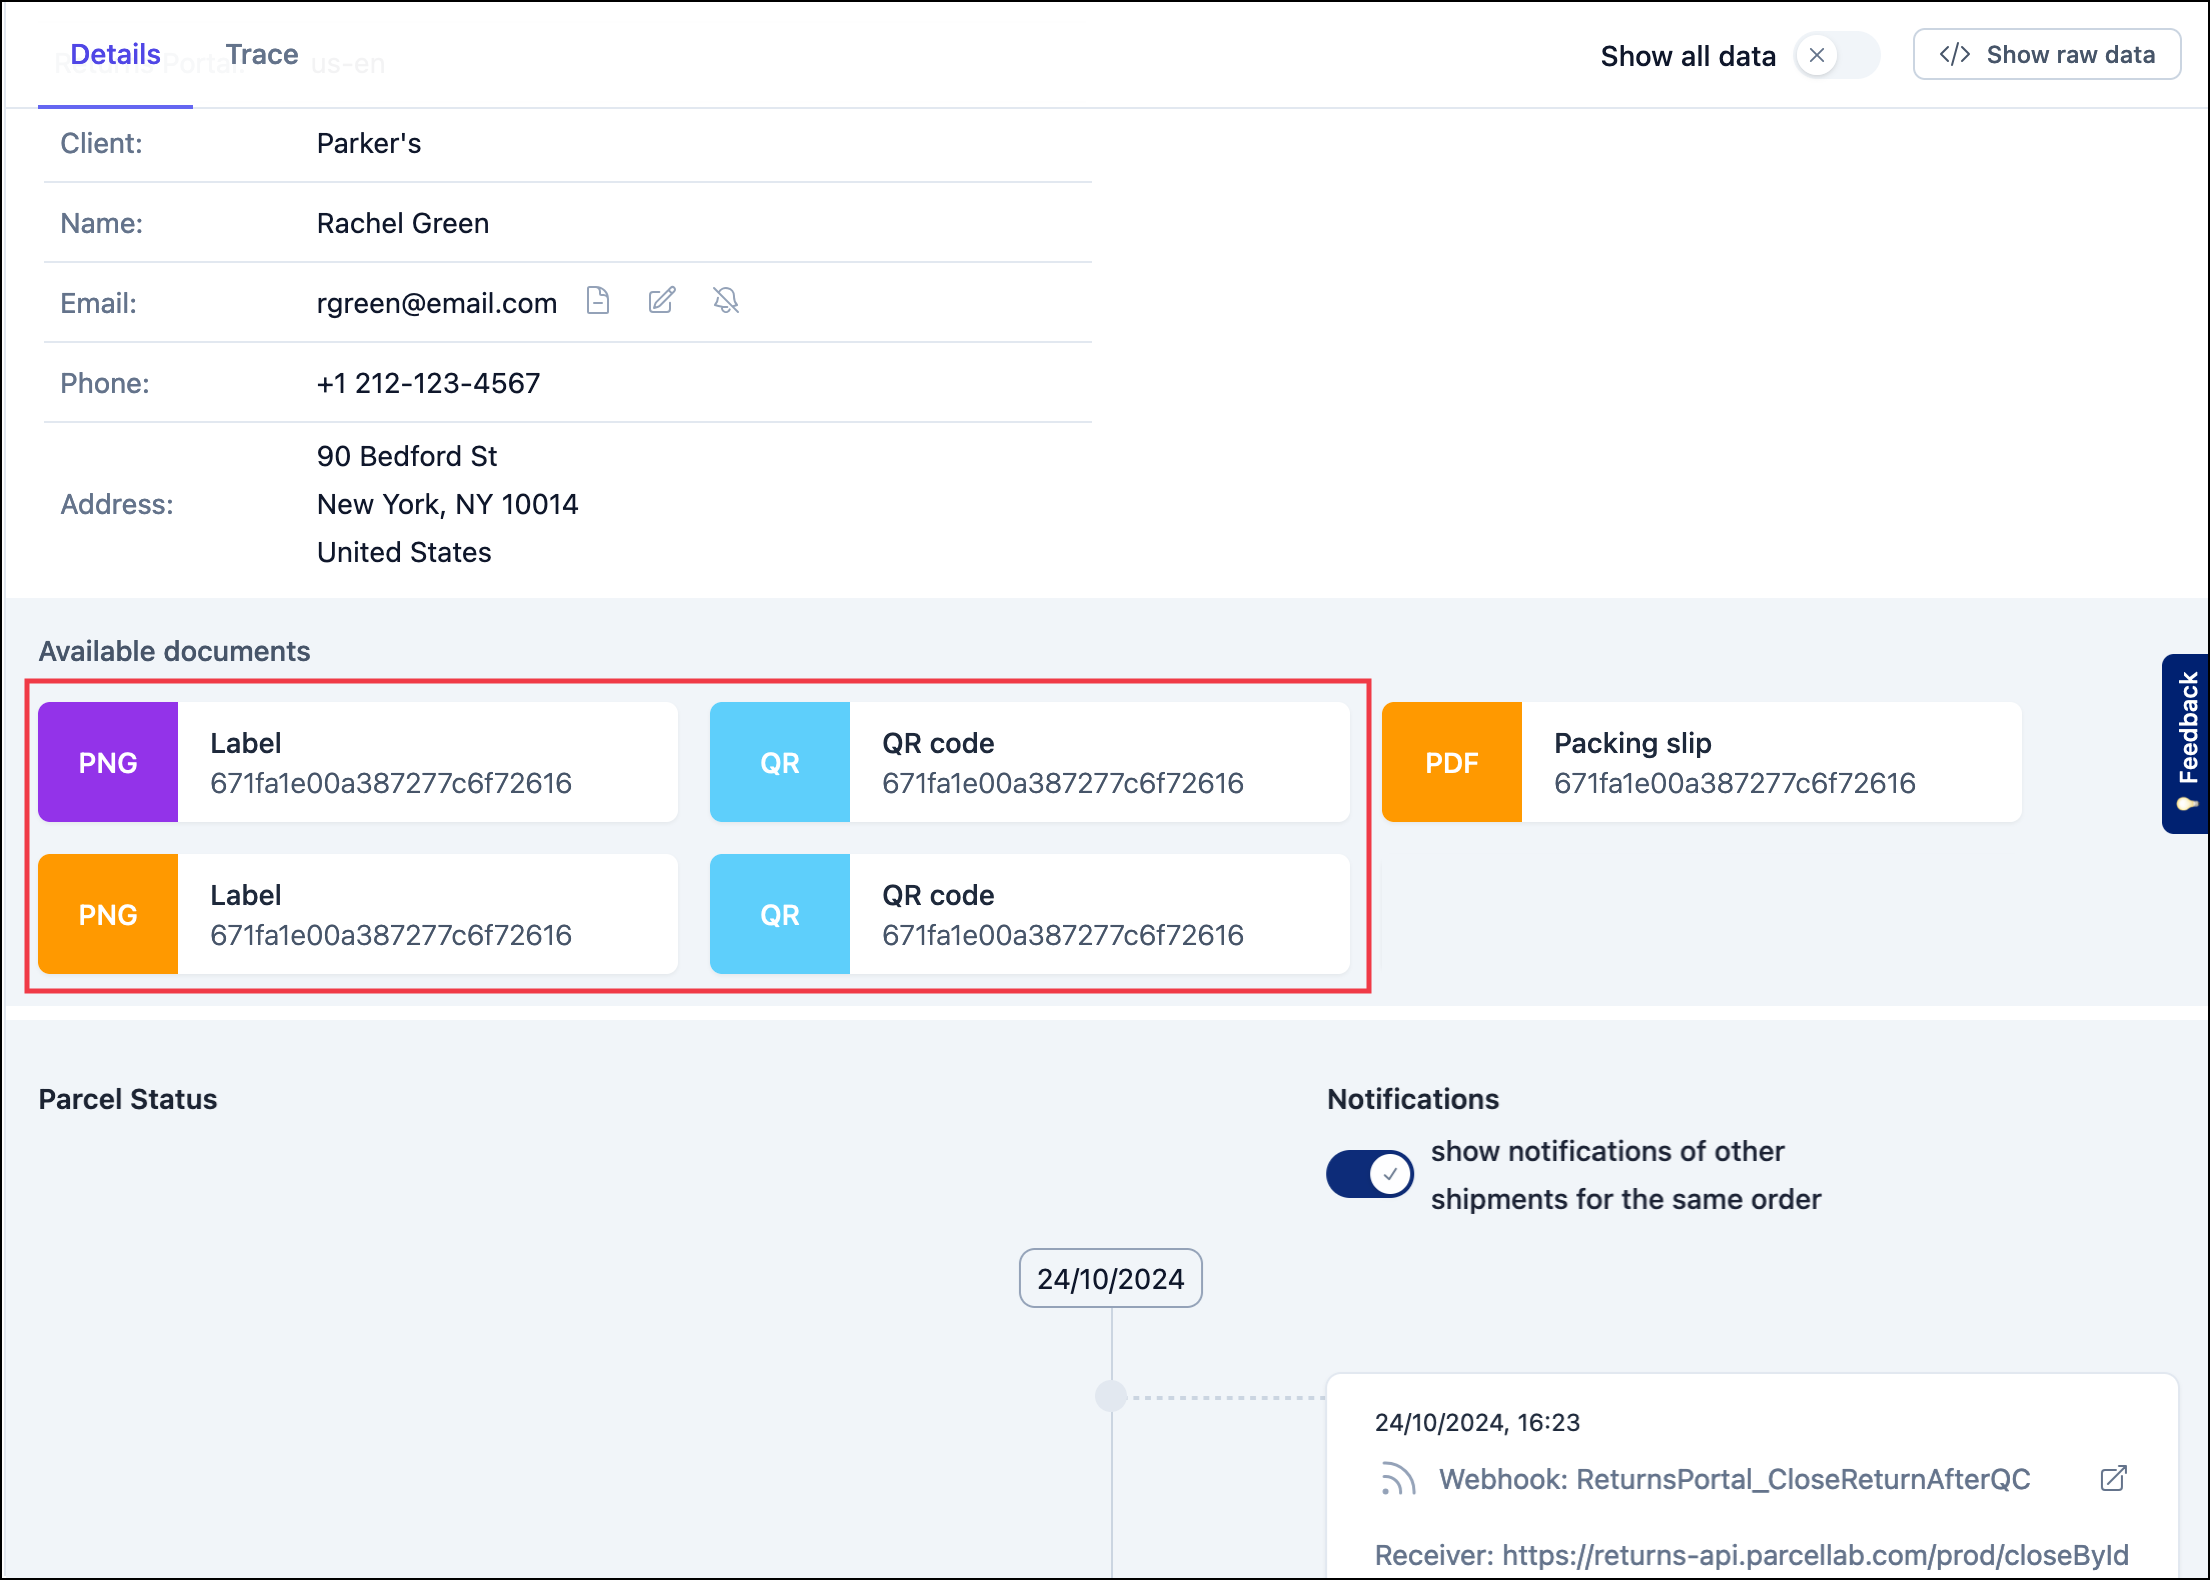Copy the email address using the document icon
2210x1580 pixels.
click(598, 301)
